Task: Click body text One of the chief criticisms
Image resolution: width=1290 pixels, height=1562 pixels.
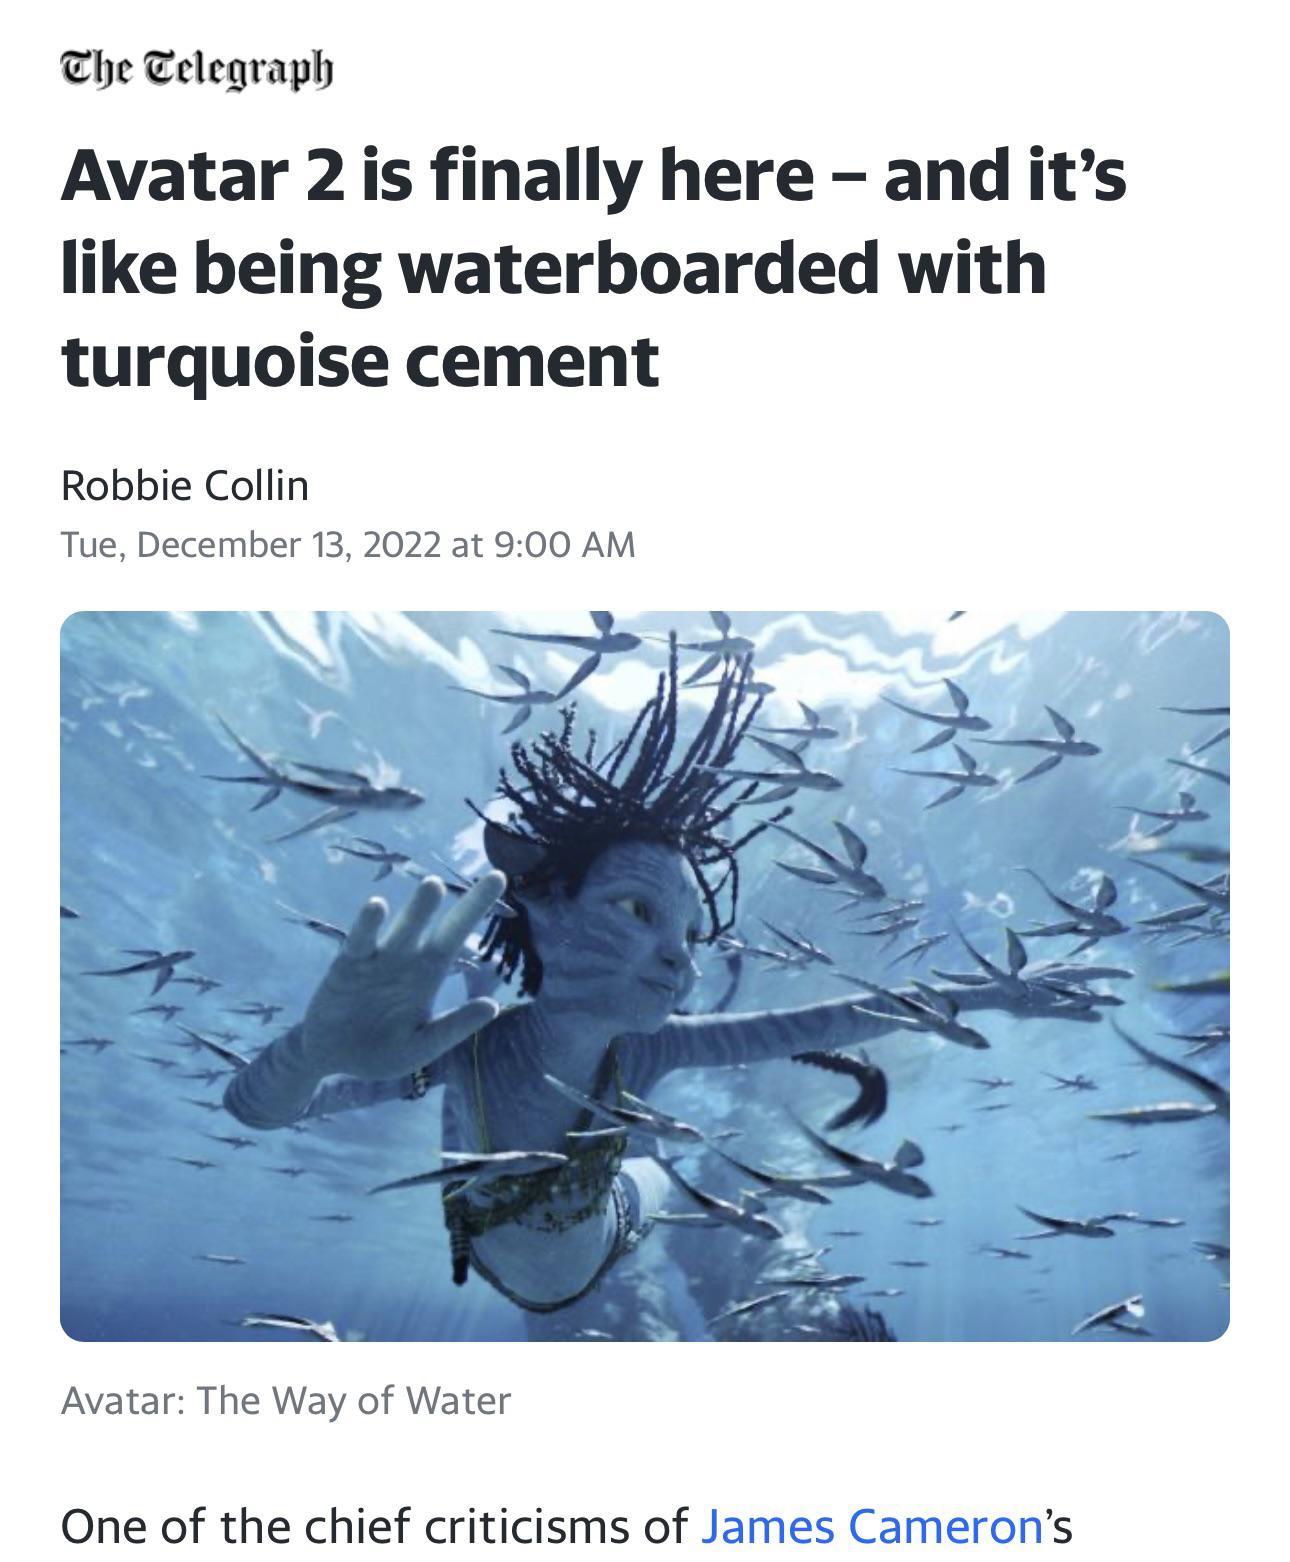Action: pos(374,1527)
